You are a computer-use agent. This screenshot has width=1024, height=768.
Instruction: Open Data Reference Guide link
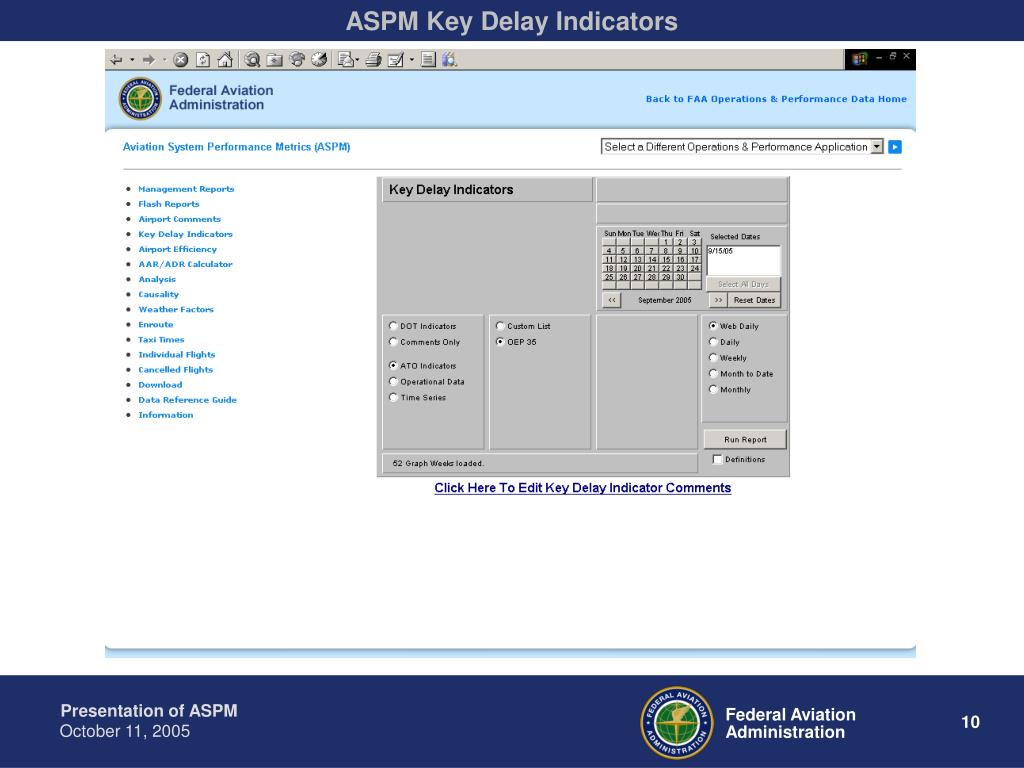187,399
